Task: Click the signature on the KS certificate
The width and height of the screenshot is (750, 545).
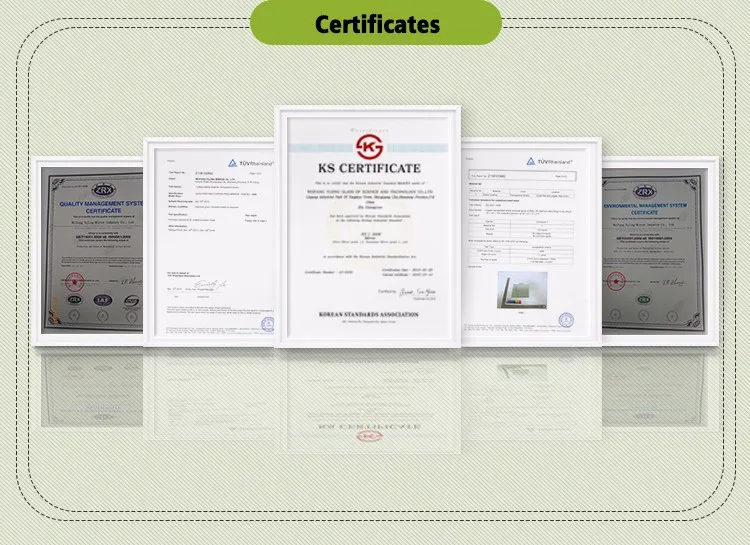Action: coord(417,292)
